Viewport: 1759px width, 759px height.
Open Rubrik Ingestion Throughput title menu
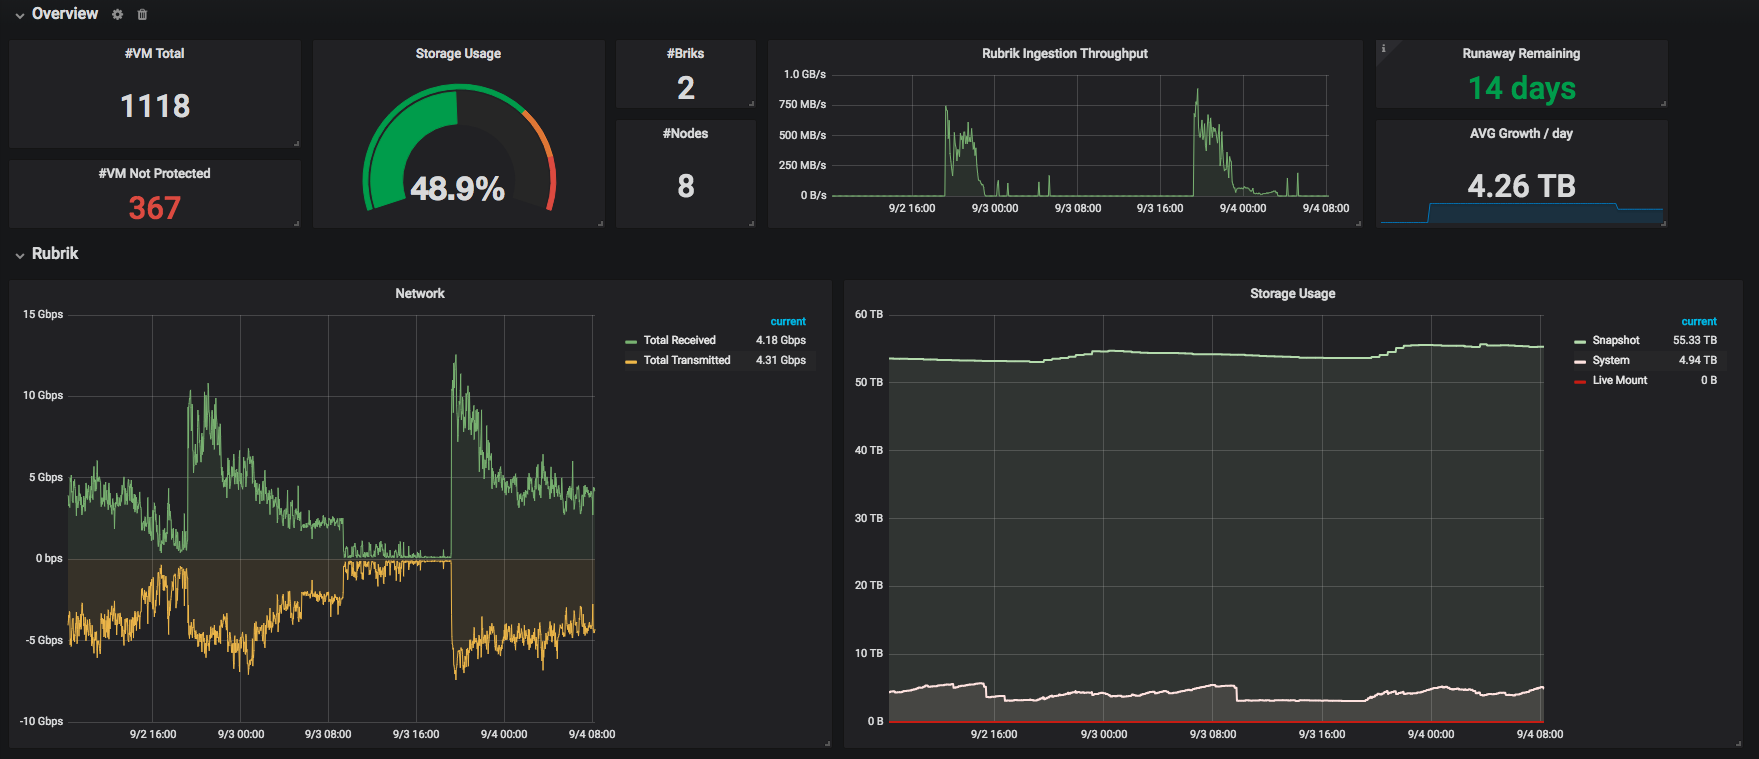(1064, 53)
